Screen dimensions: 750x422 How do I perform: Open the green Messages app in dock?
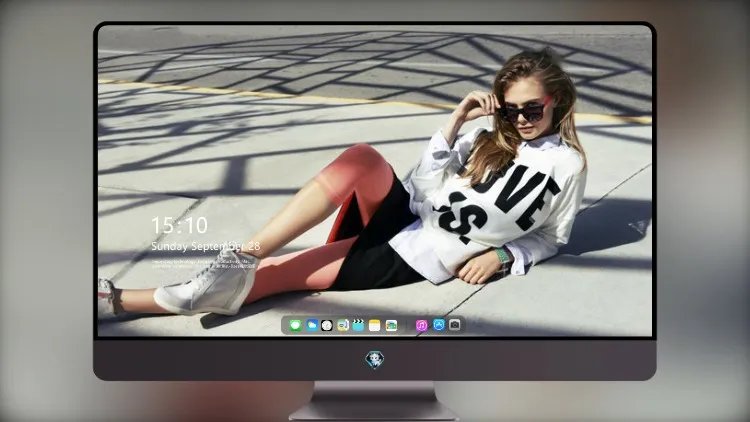(x=296, y=325)
